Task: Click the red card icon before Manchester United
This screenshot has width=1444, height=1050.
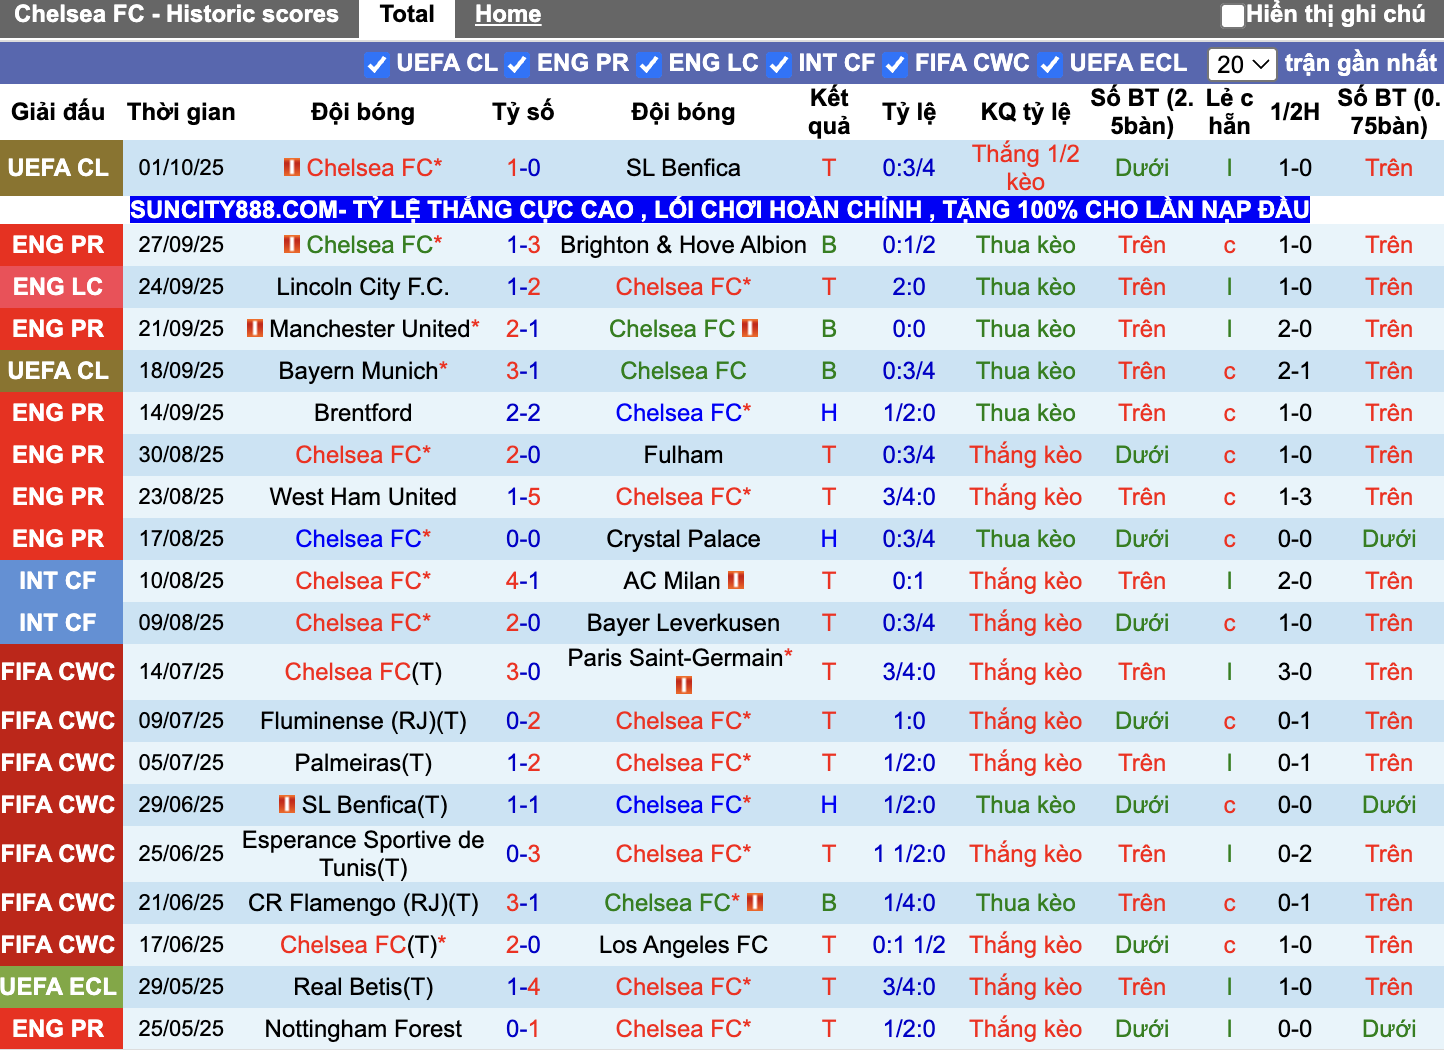Action: click(255, 328)
